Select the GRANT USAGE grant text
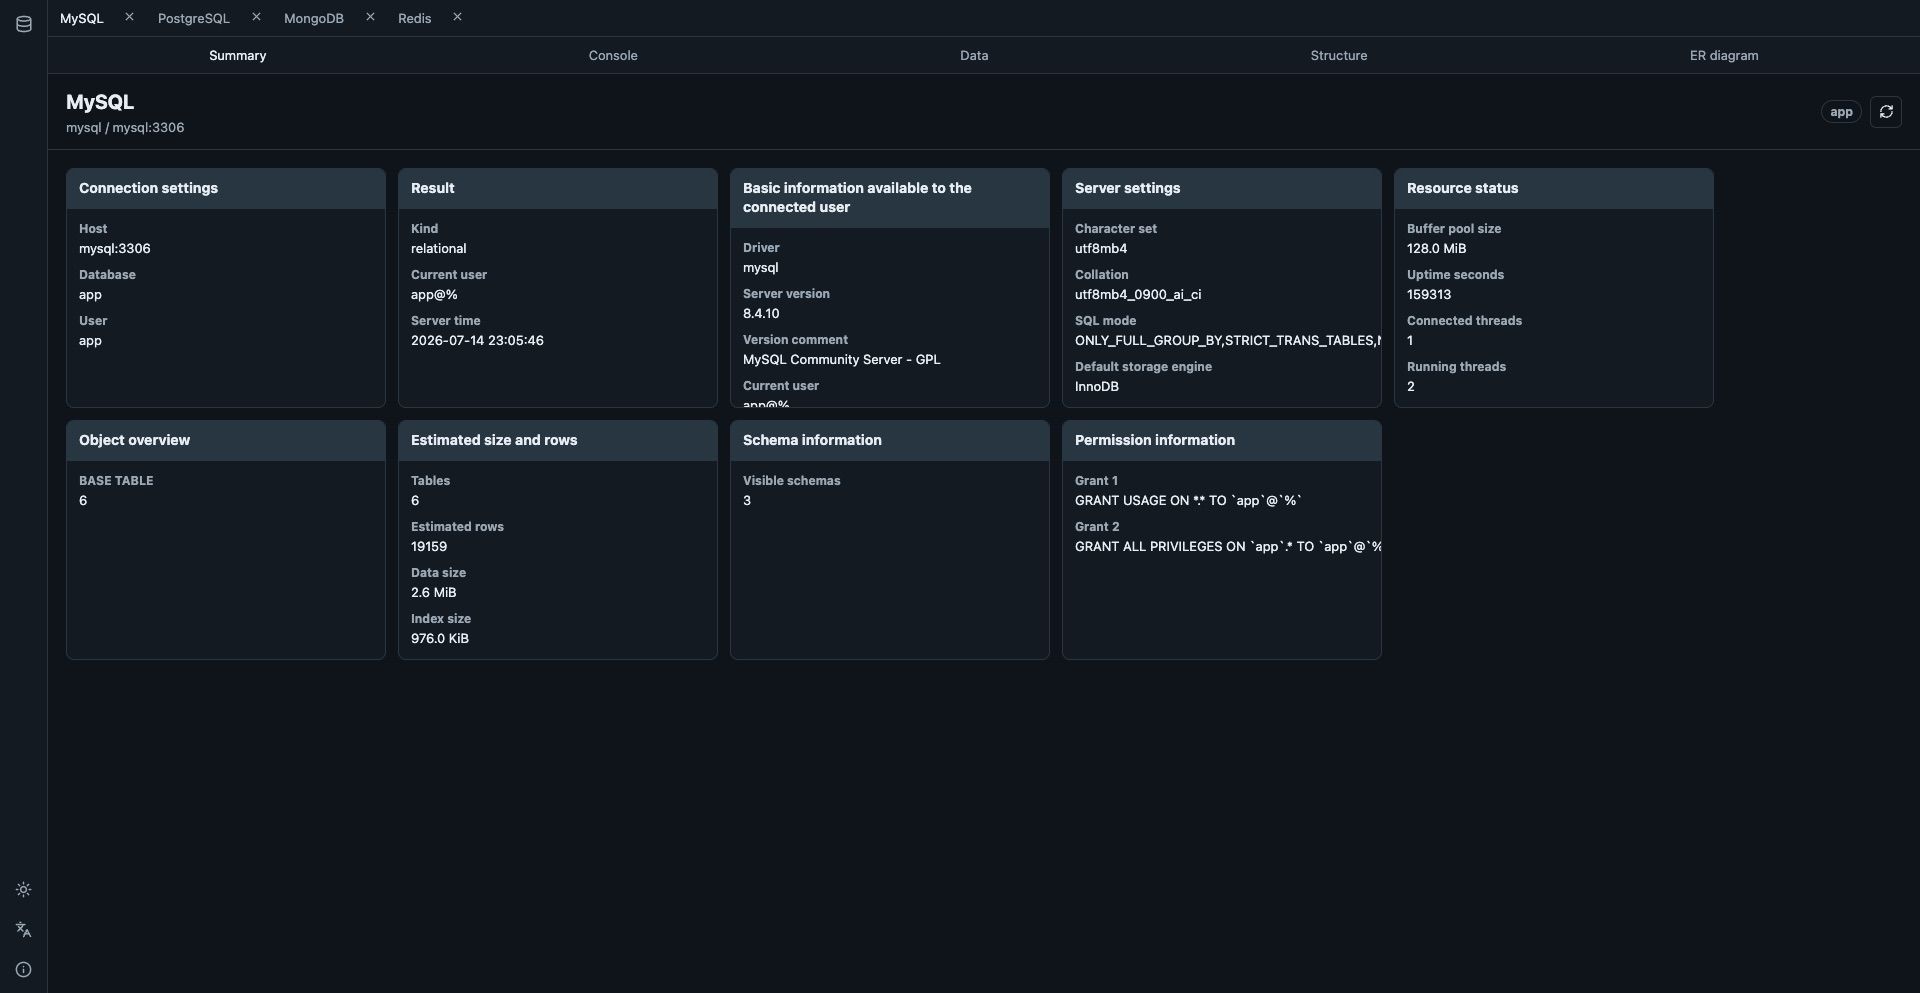1920x993 pixels. click(1189, 501)
